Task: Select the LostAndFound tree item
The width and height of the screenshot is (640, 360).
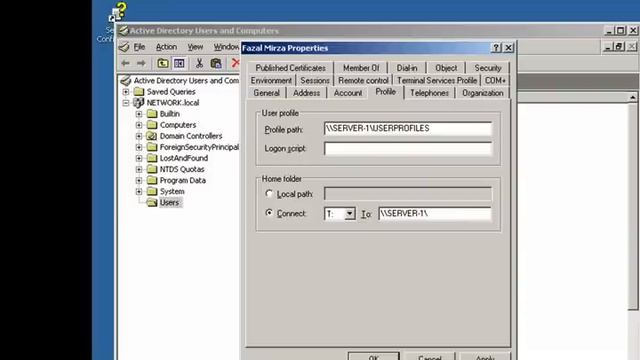Action: pos(184,158)
